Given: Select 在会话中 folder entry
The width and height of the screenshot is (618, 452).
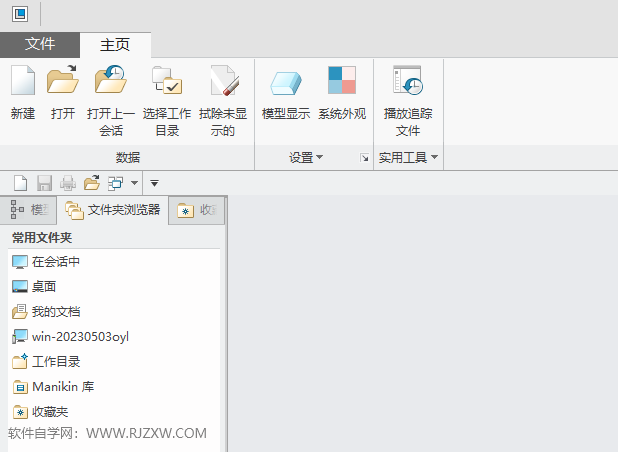Looking at the screenshot, I should pyautogui.click(x=46, y=262).
